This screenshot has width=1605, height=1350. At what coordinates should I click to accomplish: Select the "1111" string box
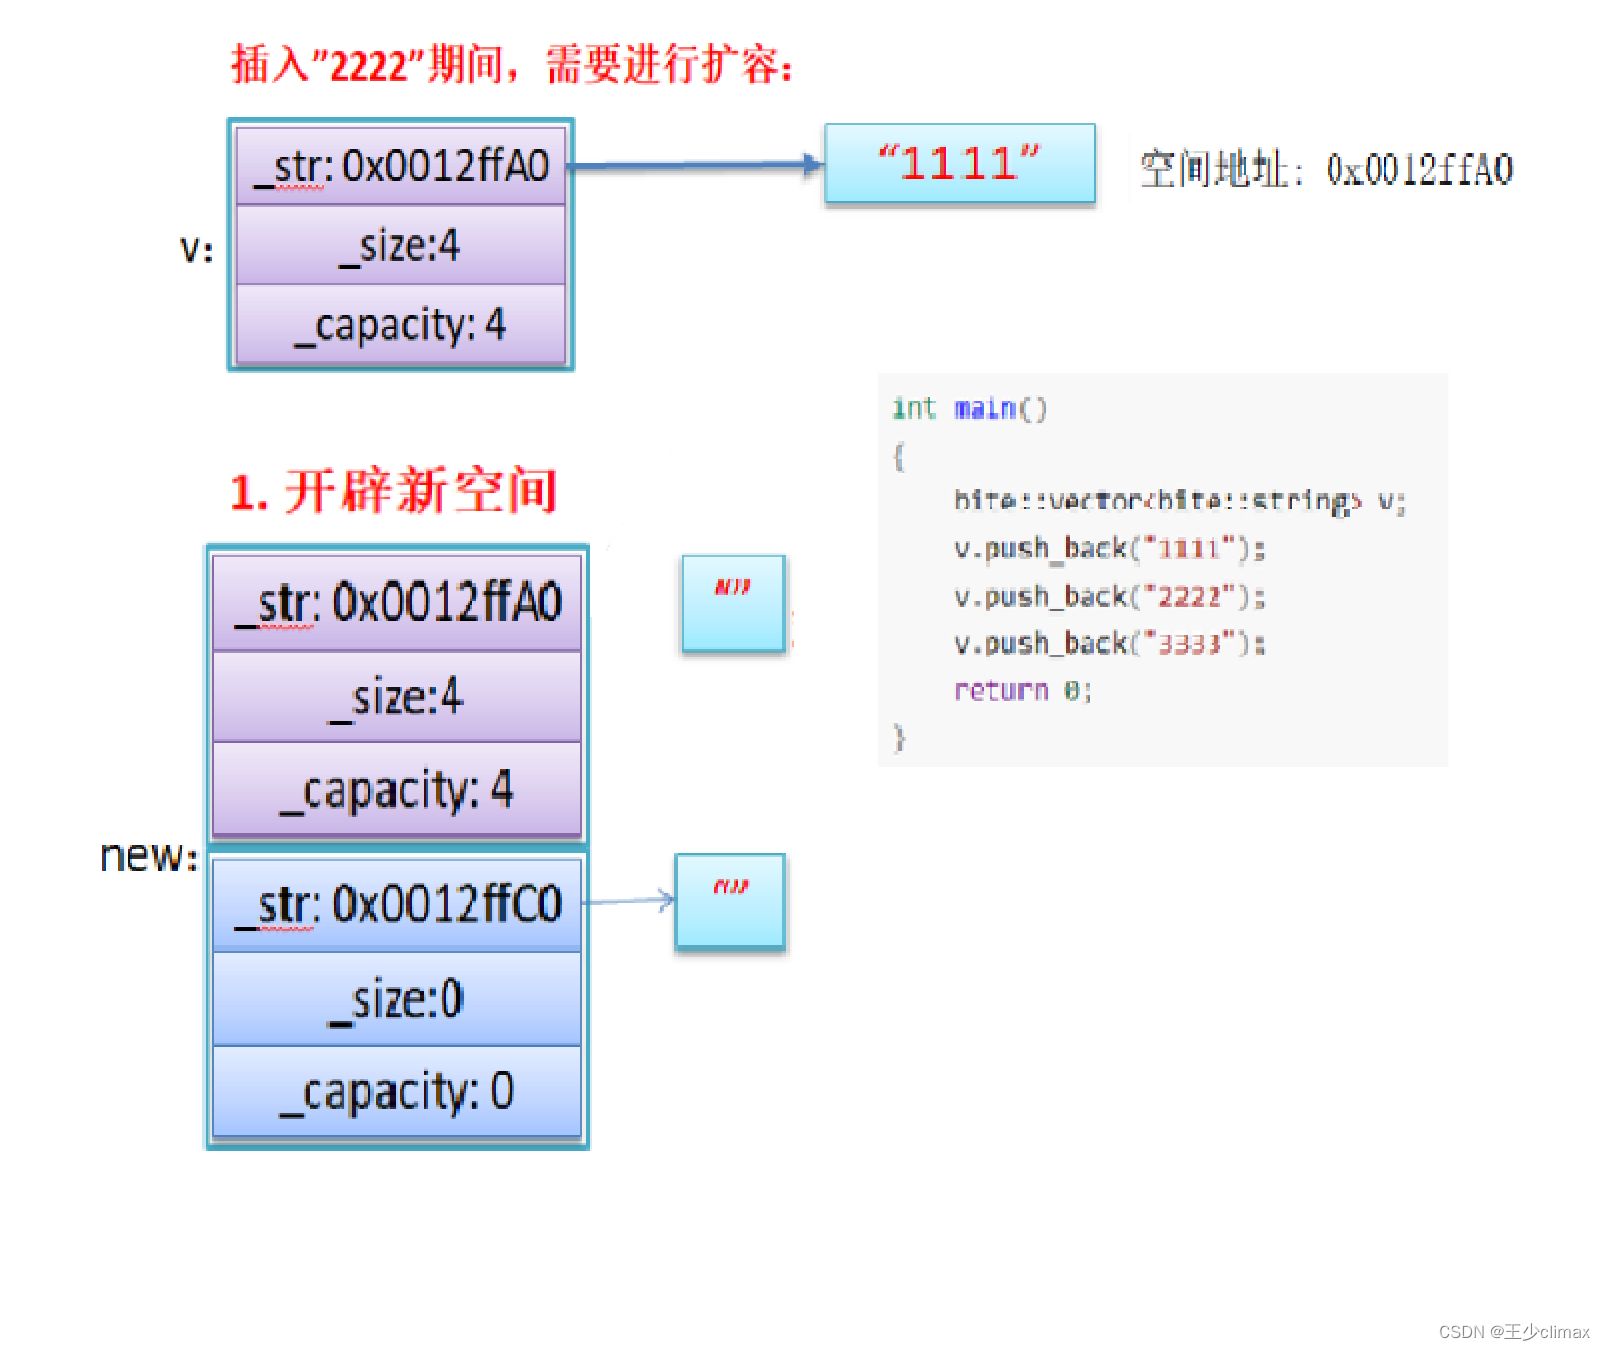click(x=960, y=163)
